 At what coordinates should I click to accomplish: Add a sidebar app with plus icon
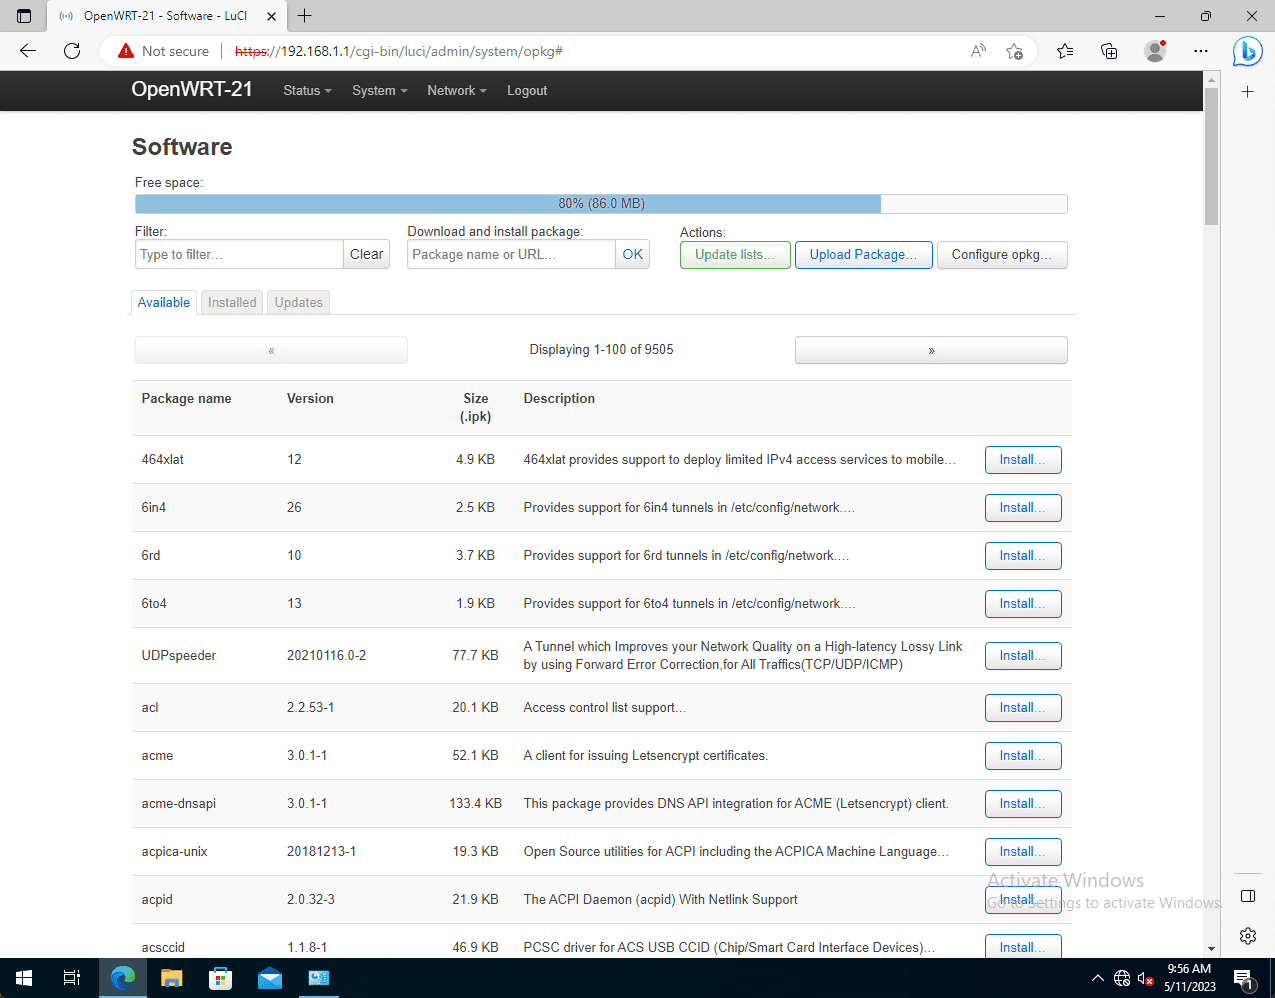click(1248, 92)
